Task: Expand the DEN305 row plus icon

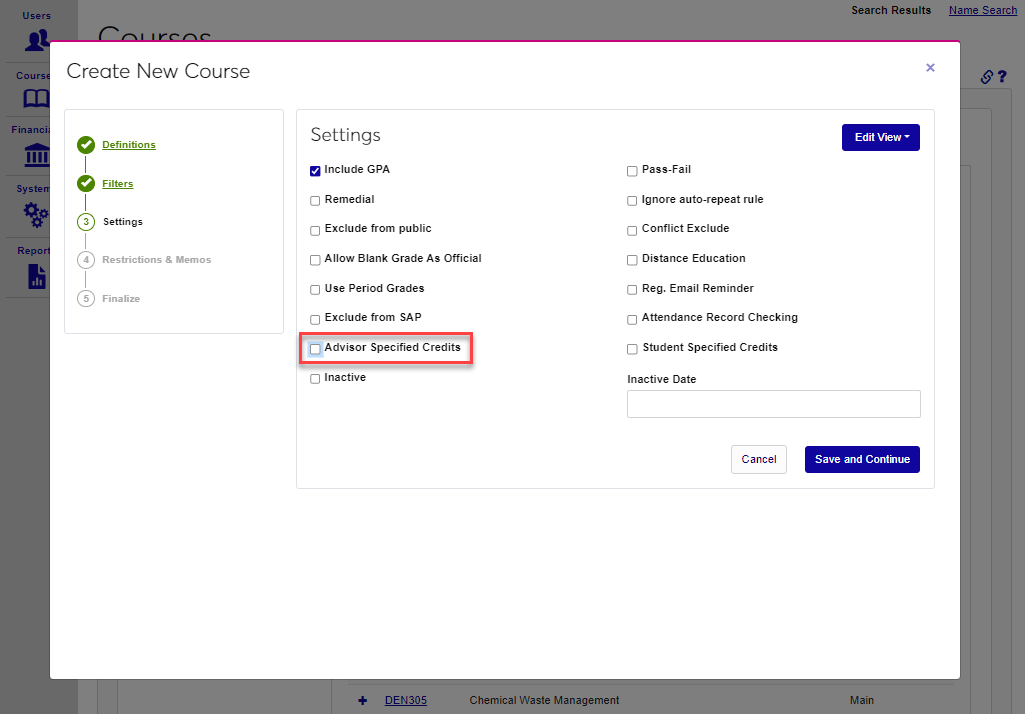Action: tap(363, 700)
